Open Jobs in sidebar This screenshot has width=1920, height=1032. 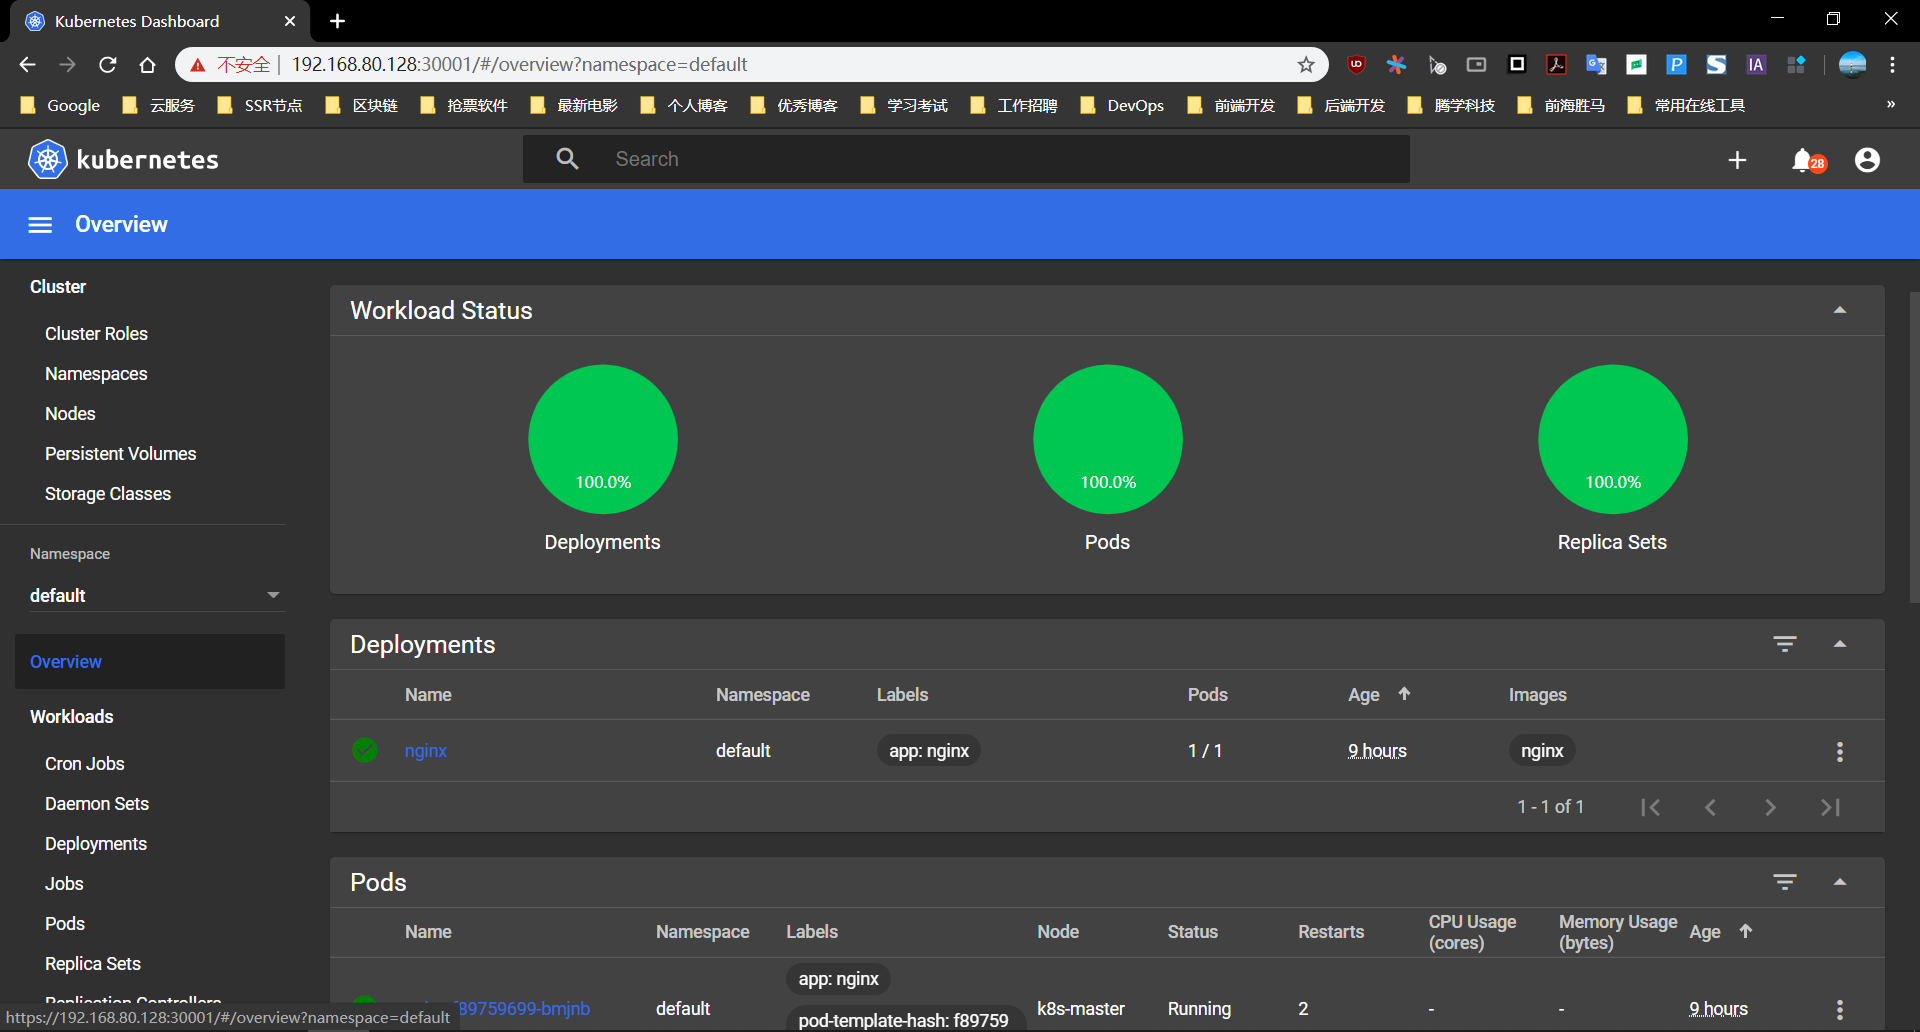point(64,884)
